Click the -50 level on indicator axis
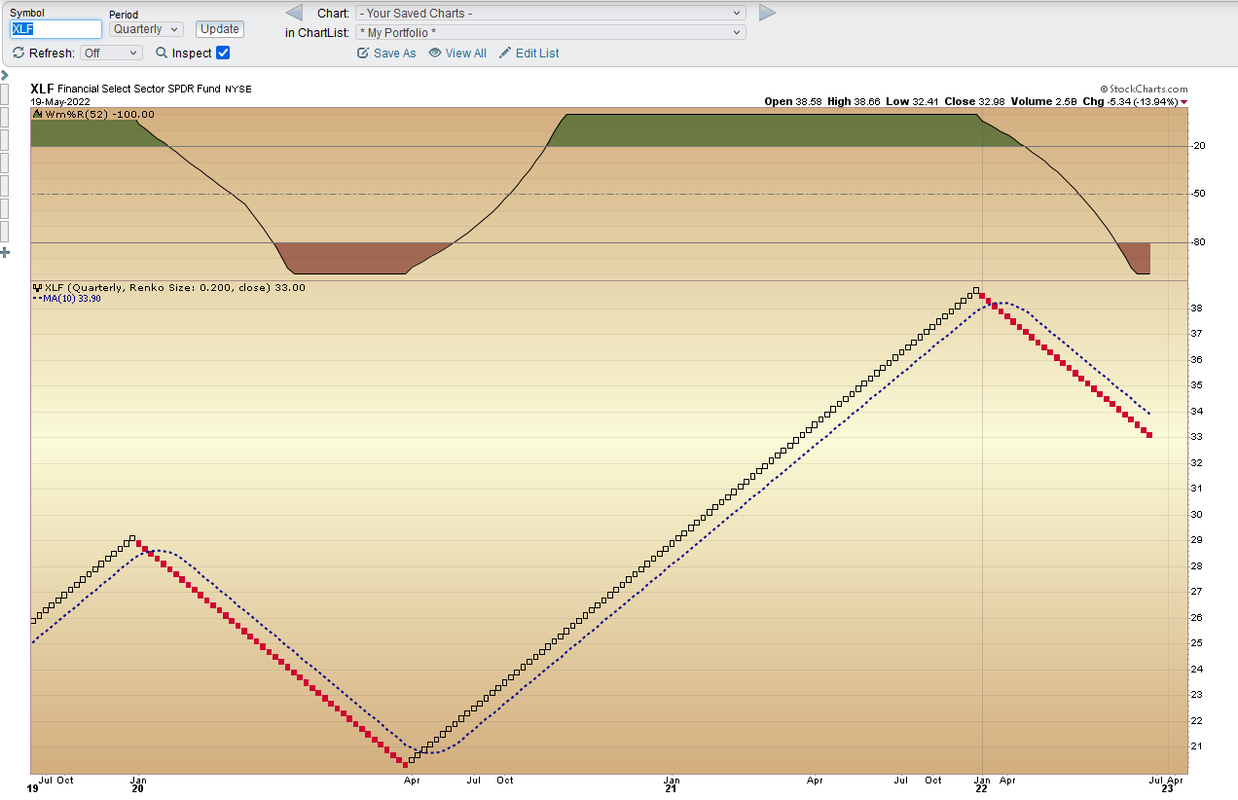 point(1198,194)
